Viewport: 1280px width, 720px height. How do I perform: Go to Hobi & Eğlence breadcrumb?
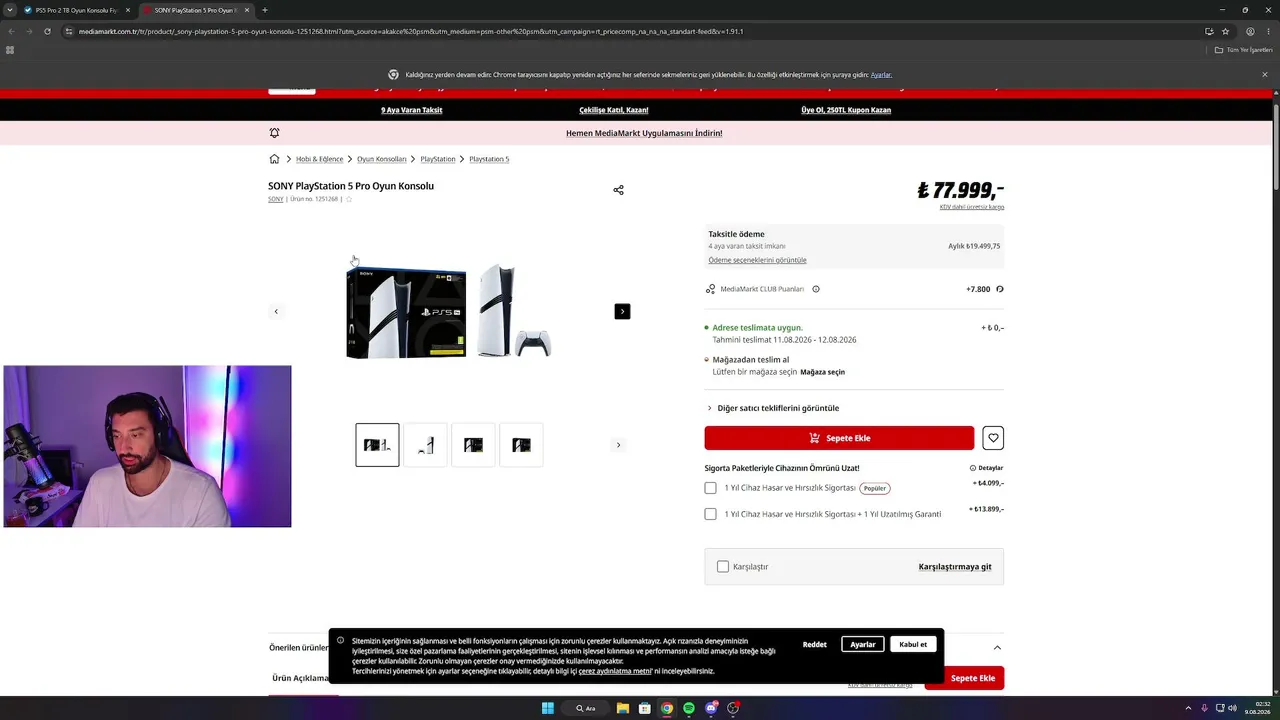(320, 159)
